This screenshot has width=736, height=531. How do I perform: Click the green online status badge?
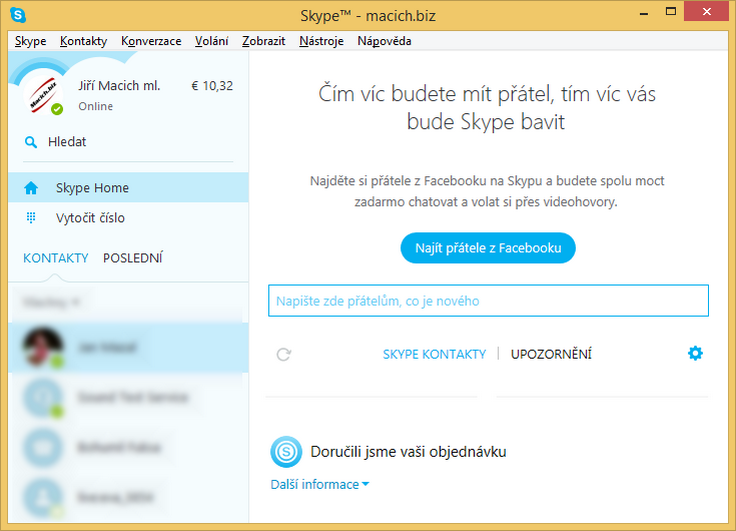tap(57, 109)
